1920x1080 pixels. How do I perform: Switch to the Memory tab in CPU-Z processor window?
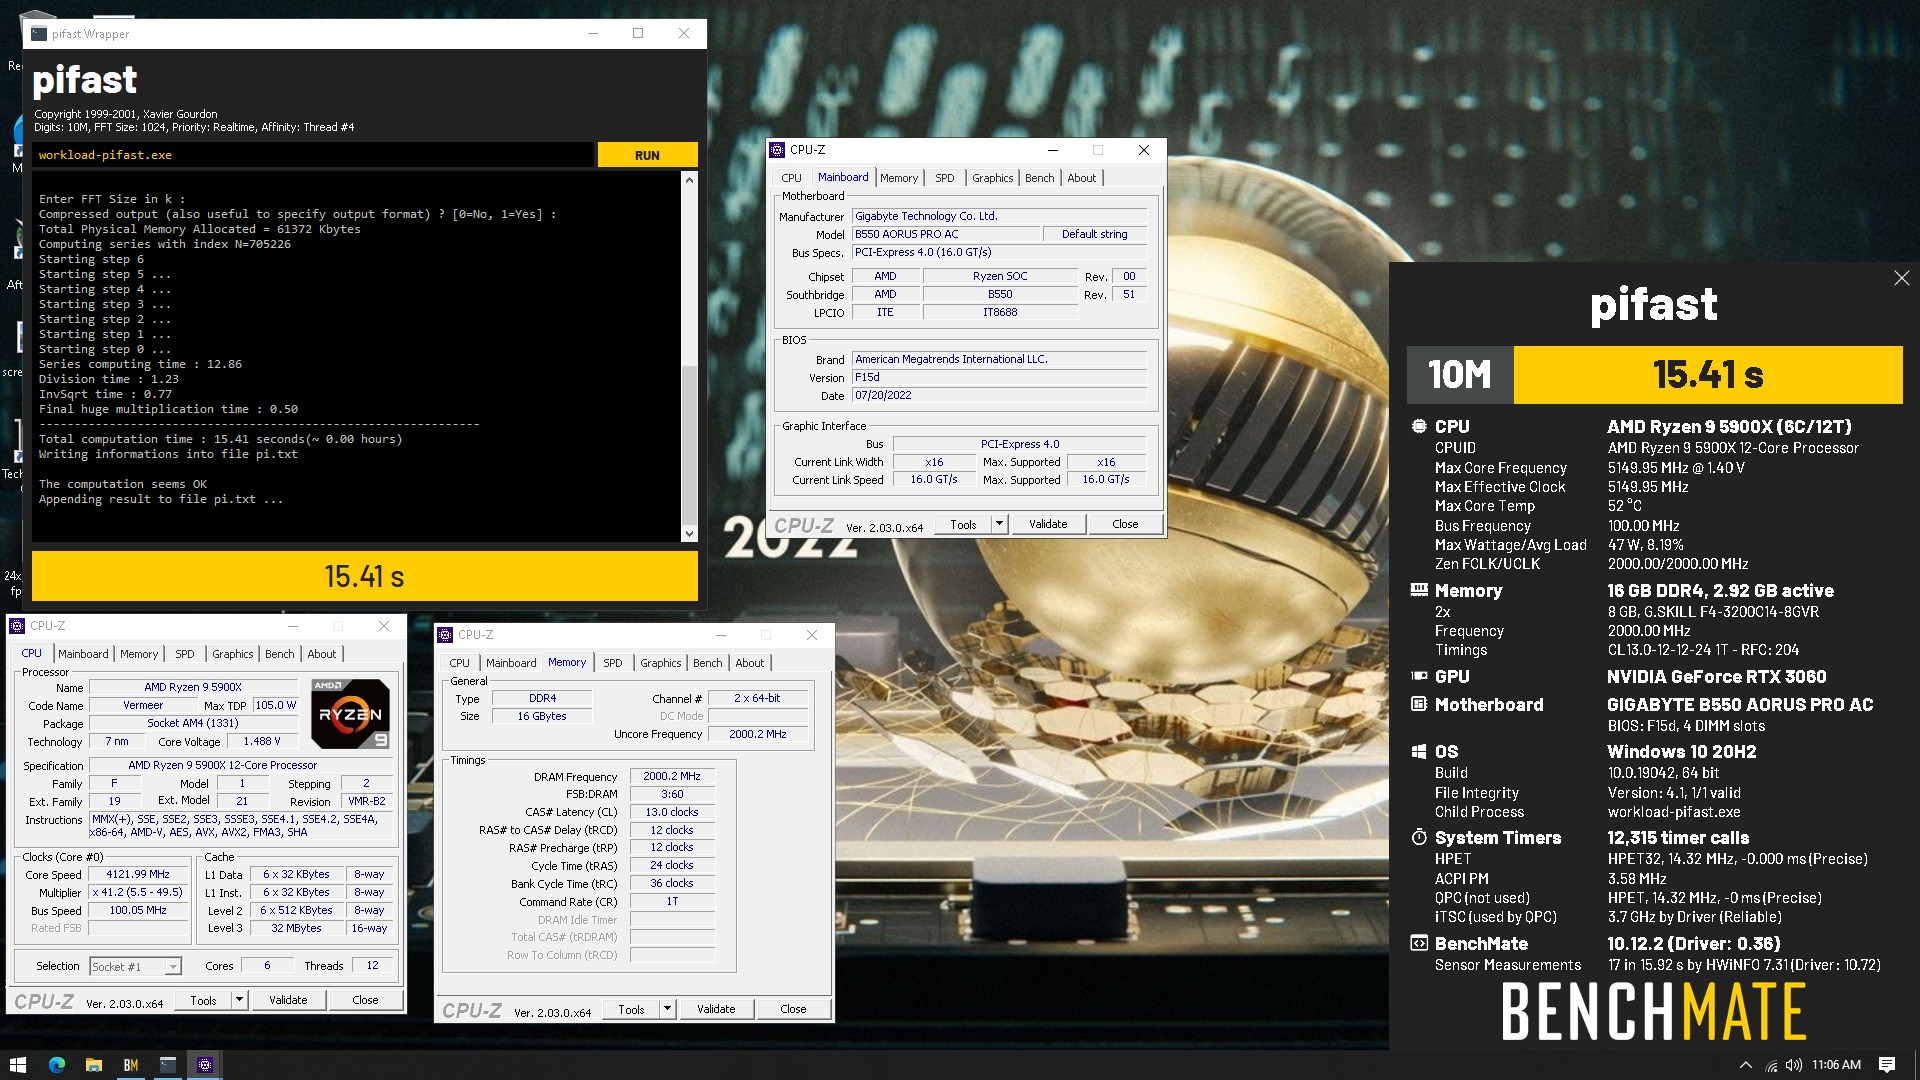139,654
